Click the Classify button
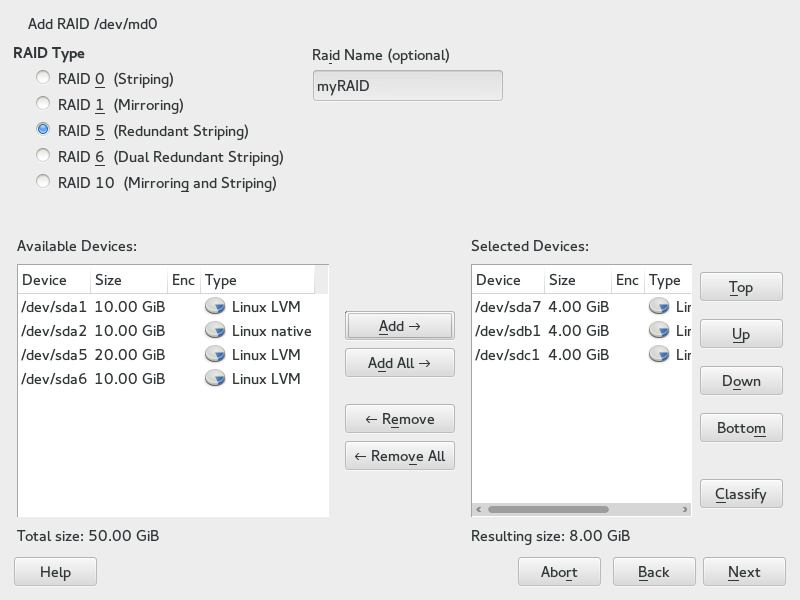The height and width of the screenshot is (600, 800). point(741,493)
